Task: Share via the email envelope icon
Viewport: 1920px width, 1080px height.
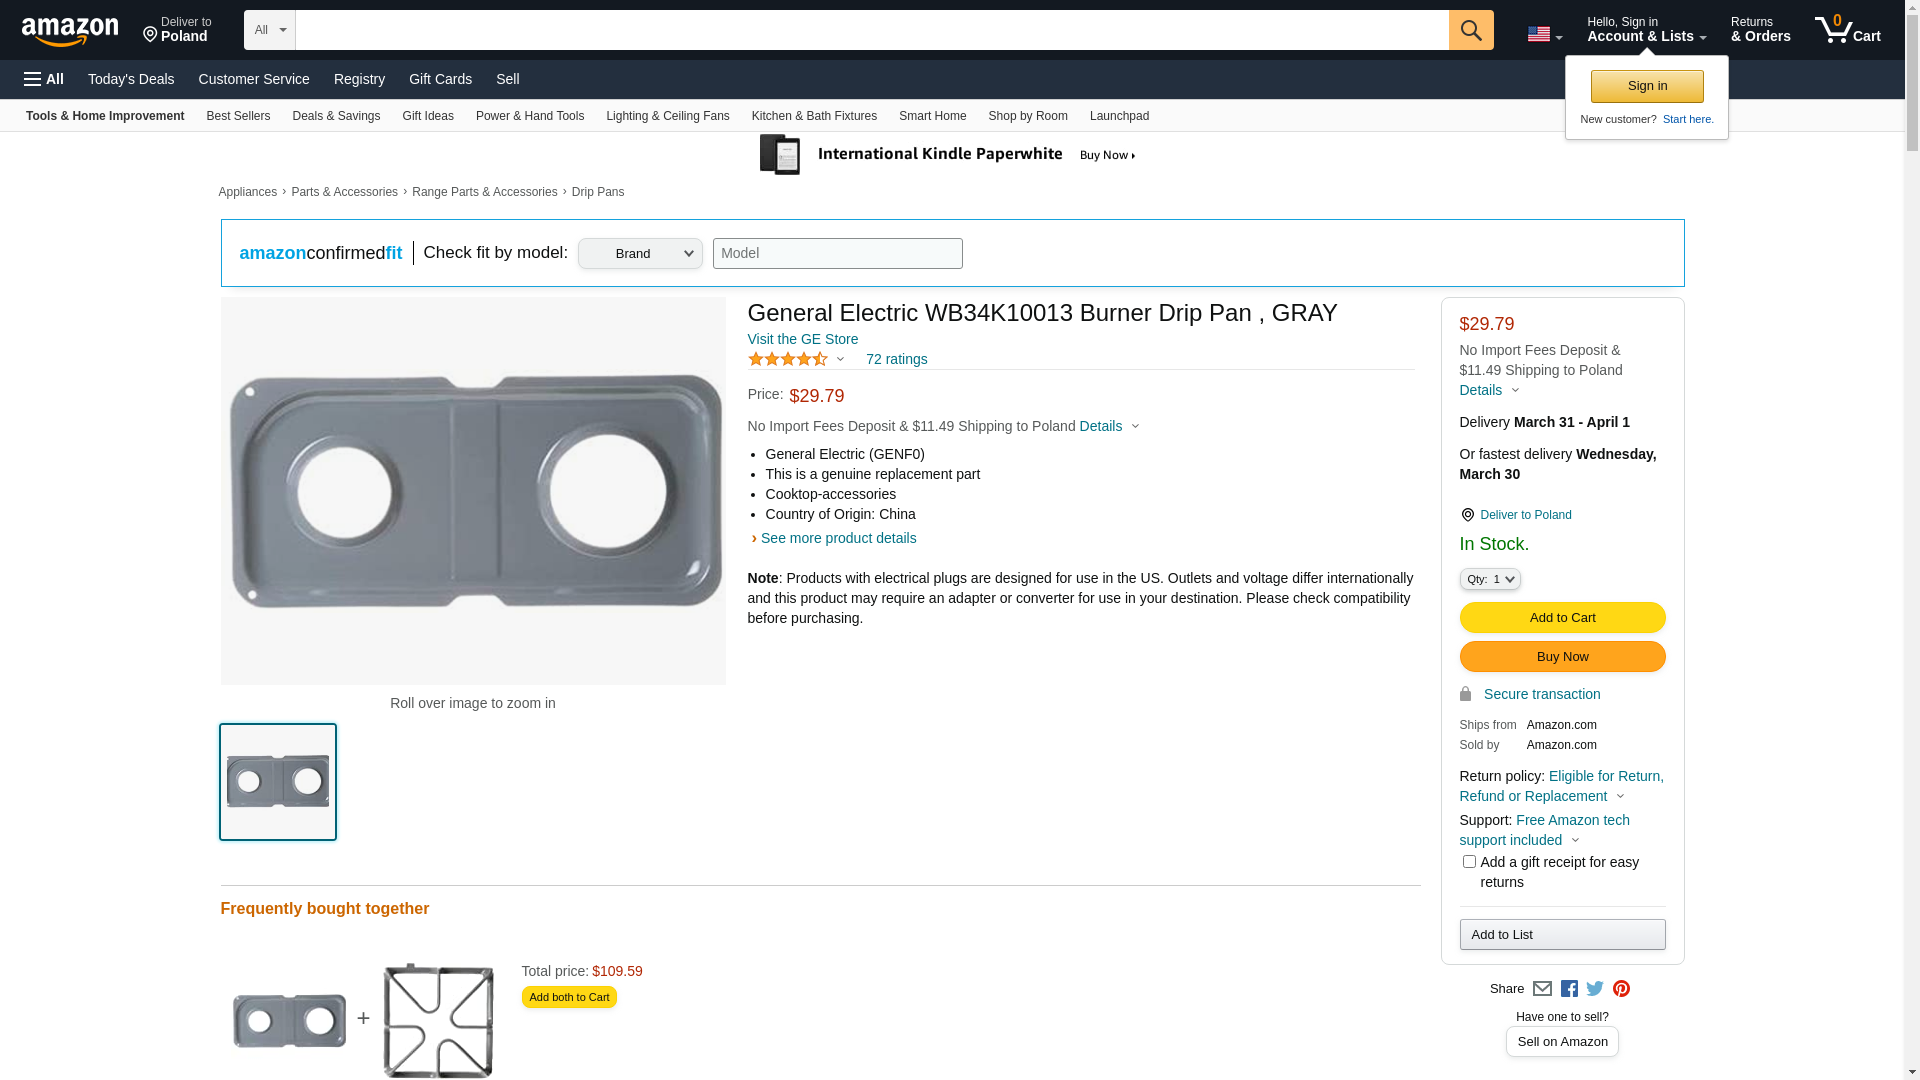Action: [1542, 989]
